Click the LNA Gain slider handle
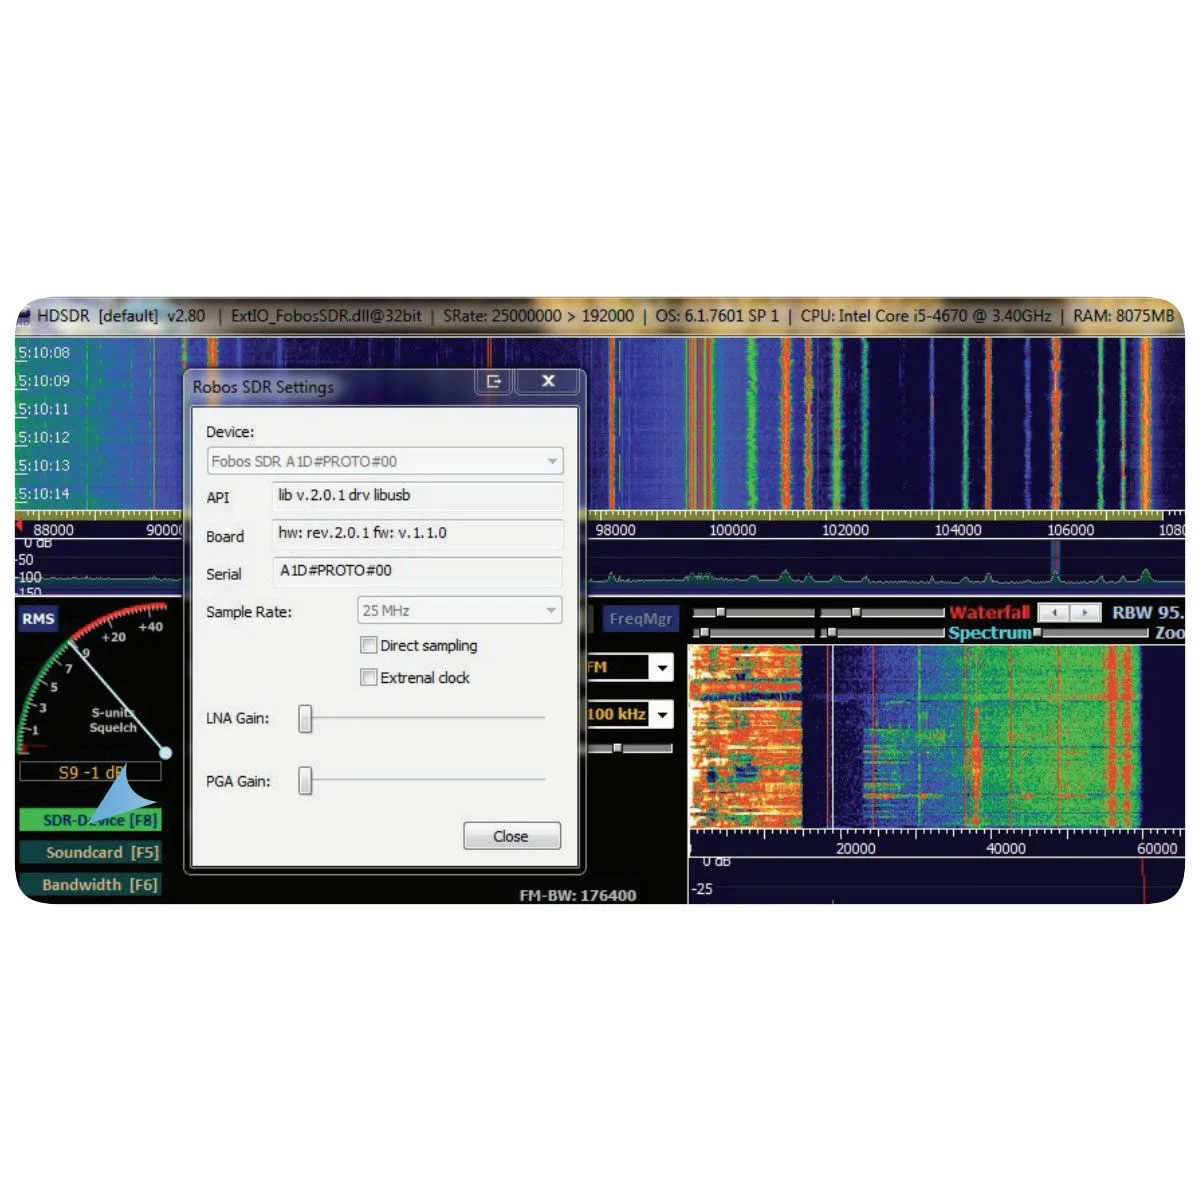Image resolution: width=1200 pixels, height=1200 pixels. (306, 718)
